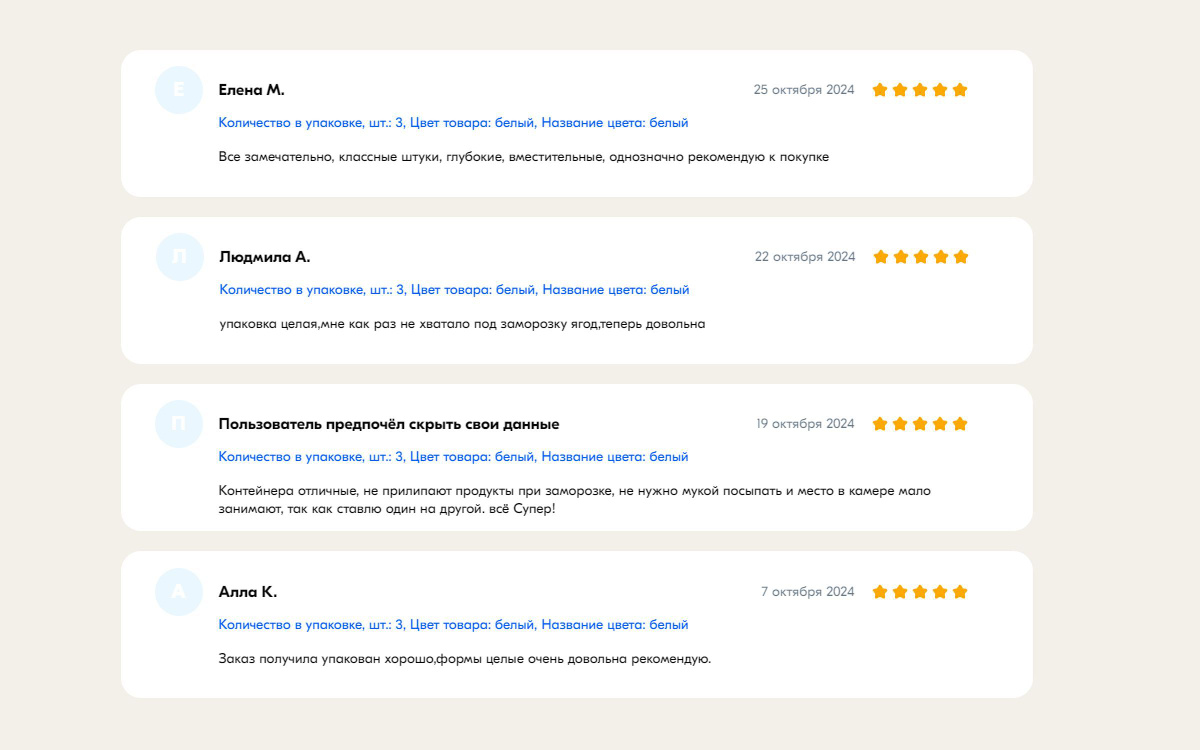Click the date 22 октября 2024
This screenshot has height=750, width=1200.
click(805, 257)
